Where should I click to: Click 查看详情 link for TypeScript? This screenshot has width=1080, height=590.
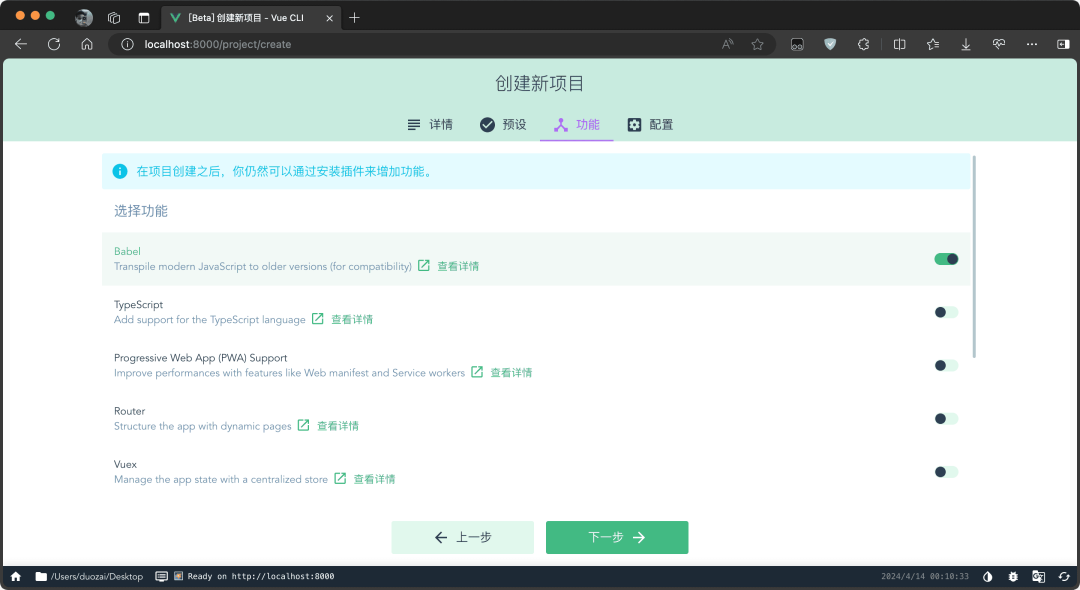pyautogui.click(x=352, y=319)
